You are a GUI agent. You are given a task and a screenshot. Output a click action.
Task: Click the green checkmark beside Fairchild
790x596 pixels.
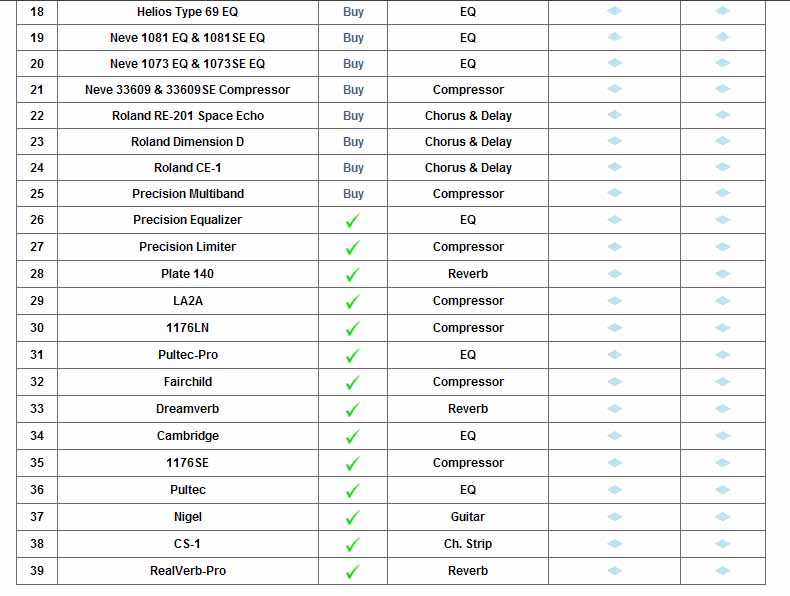pos(352,383)
